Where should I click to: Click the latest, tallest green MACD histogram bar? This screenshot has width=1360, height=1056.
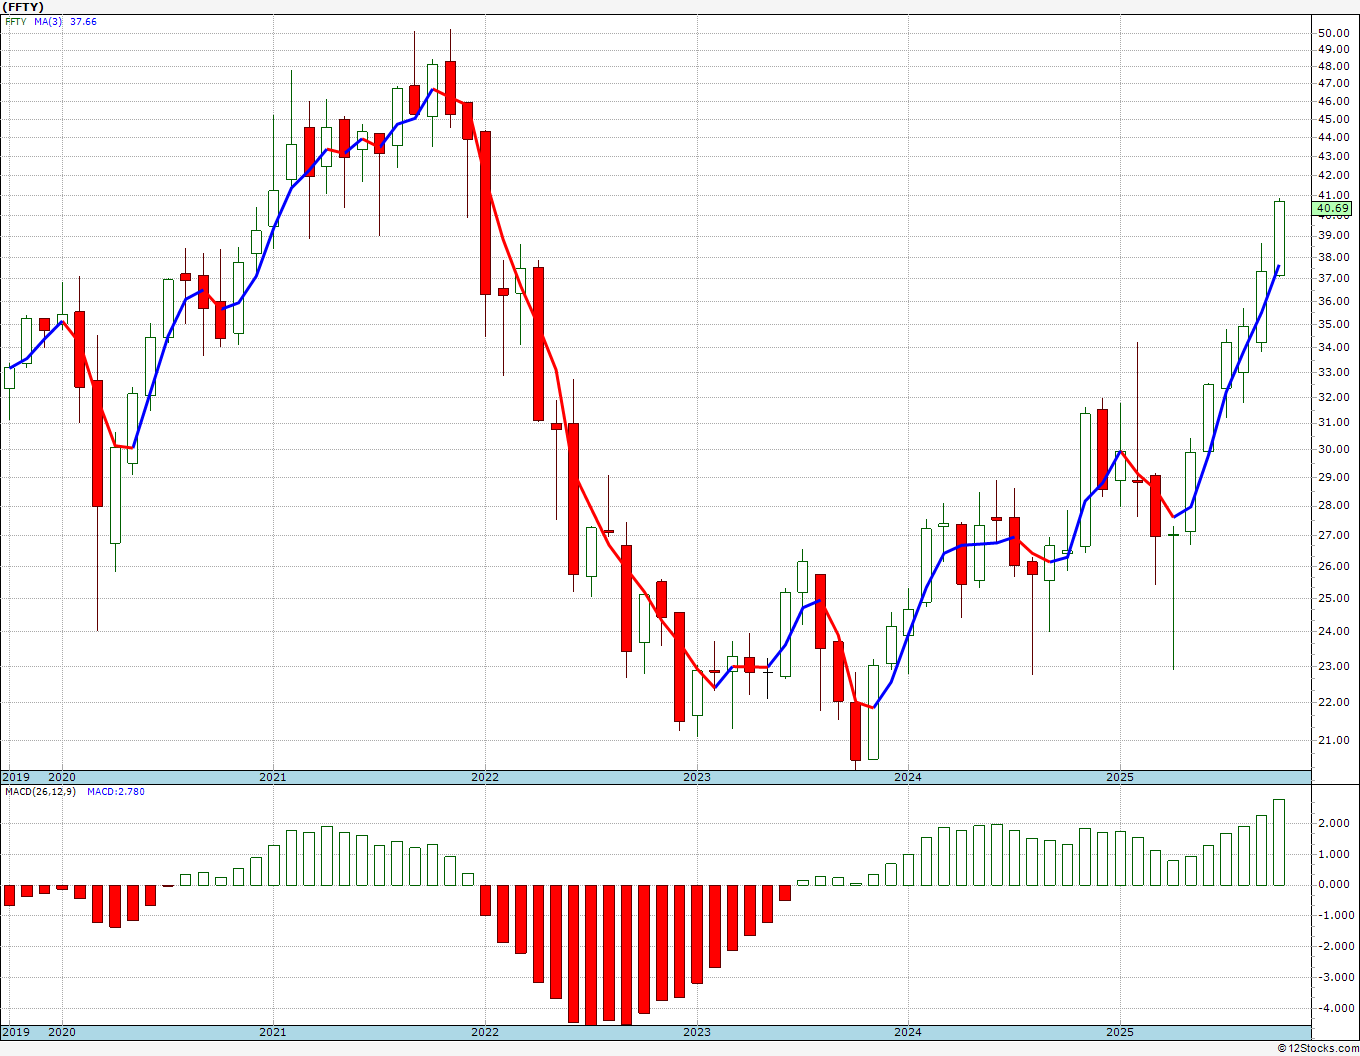[1279, 842]
